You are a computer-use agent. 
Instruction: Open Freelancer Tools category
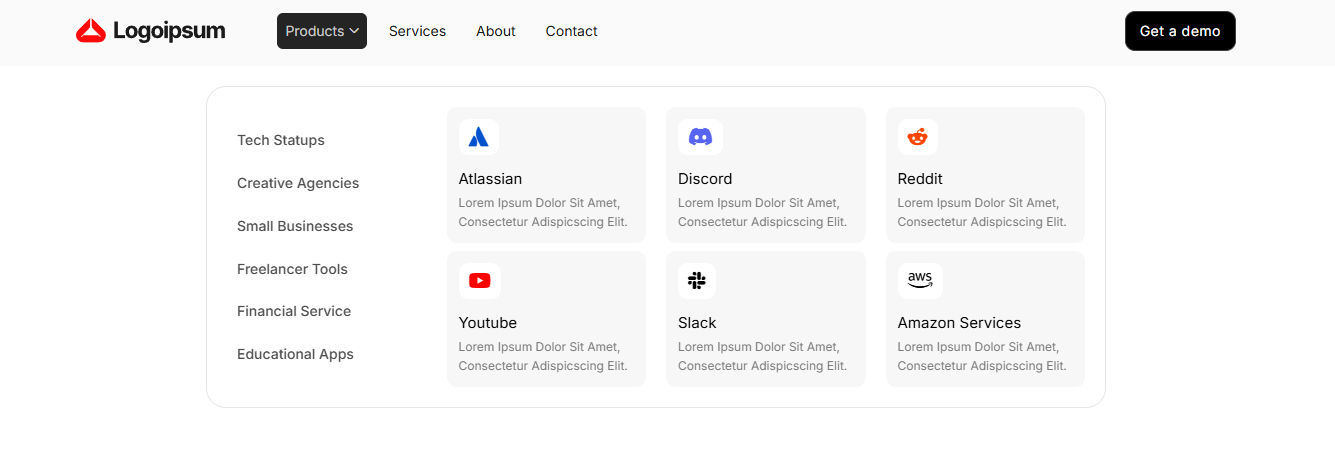292,269
